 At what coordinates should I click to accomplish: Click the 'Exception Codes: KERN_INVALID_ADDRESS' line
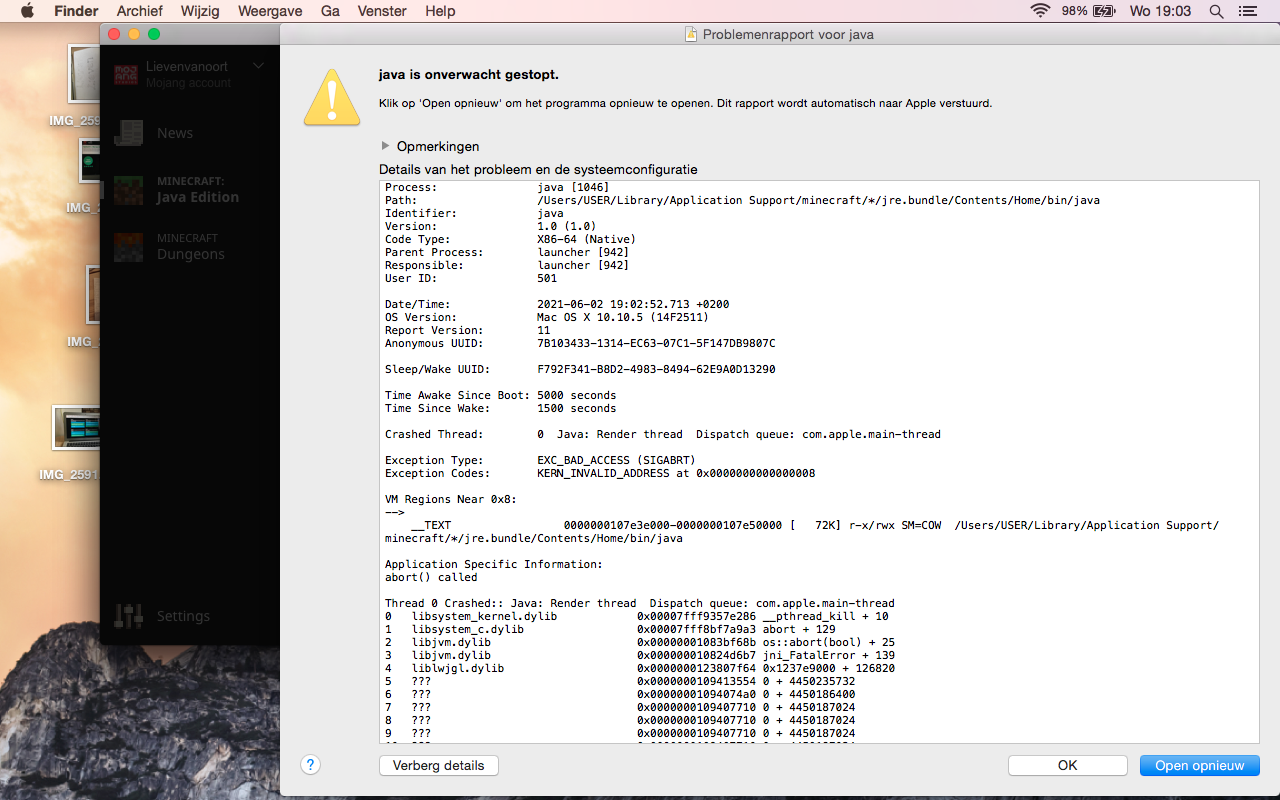tap(600, 473)
